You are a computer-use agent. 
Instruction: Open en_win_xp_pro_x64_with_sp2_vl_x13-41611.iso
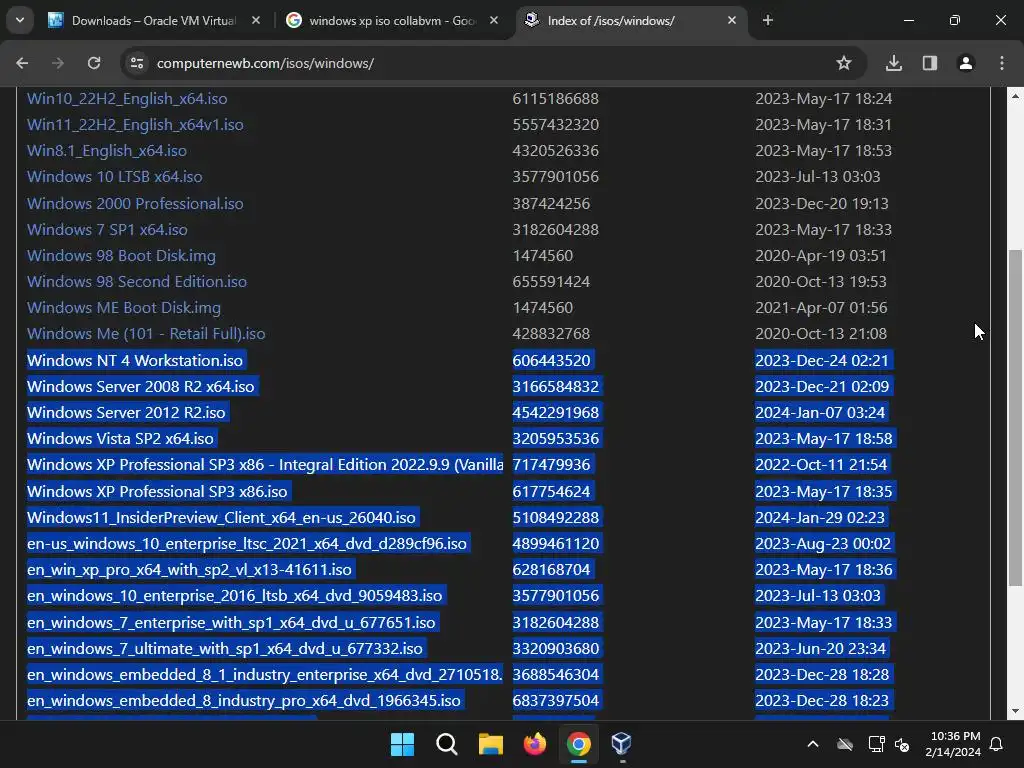(x=189, y=569)
